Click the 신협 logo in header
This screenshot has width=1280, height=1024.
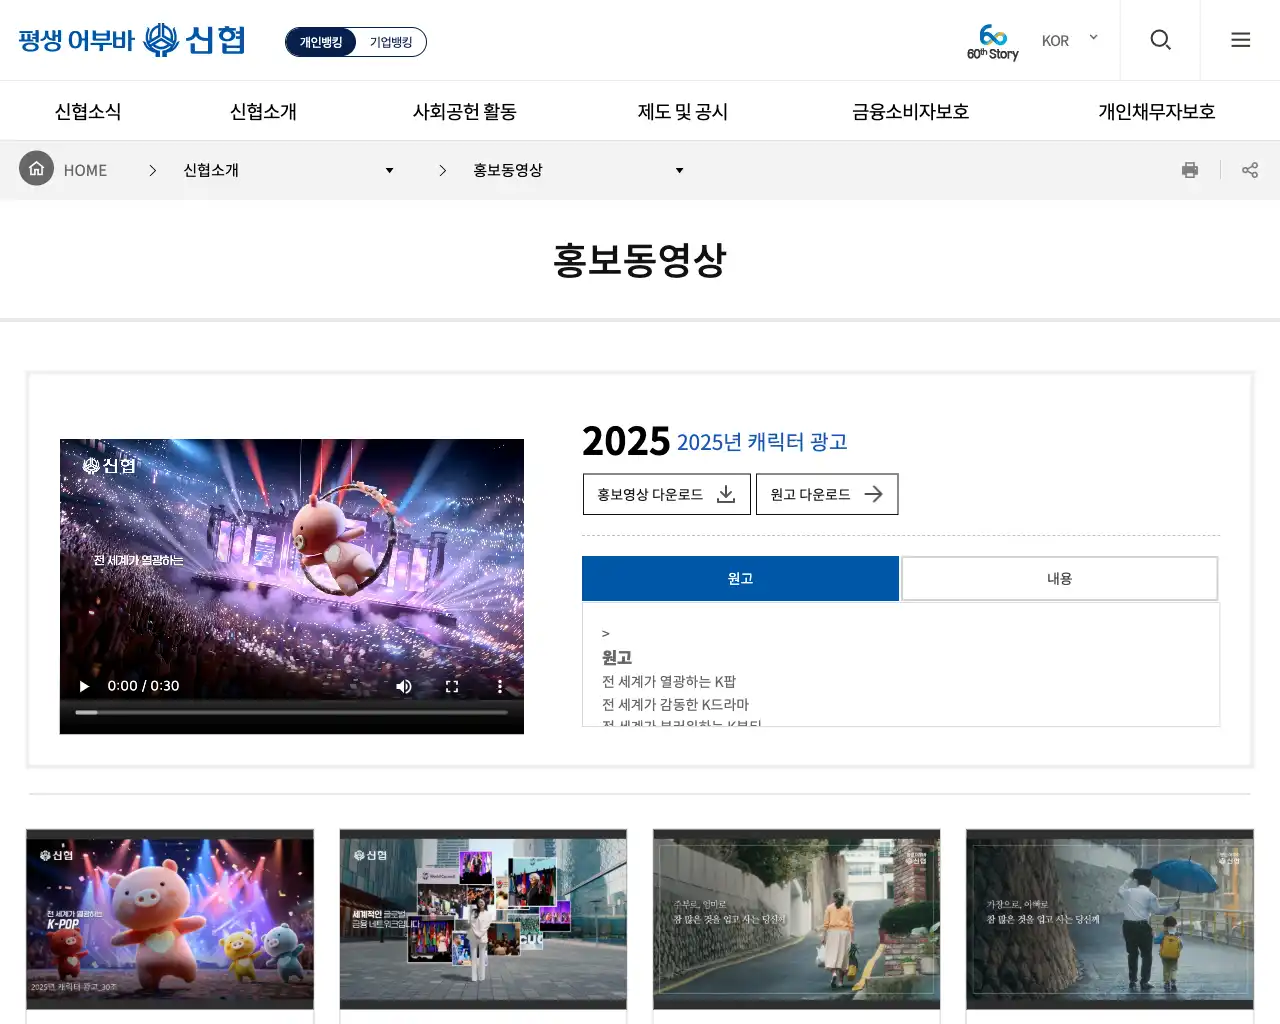pos(131,40)
